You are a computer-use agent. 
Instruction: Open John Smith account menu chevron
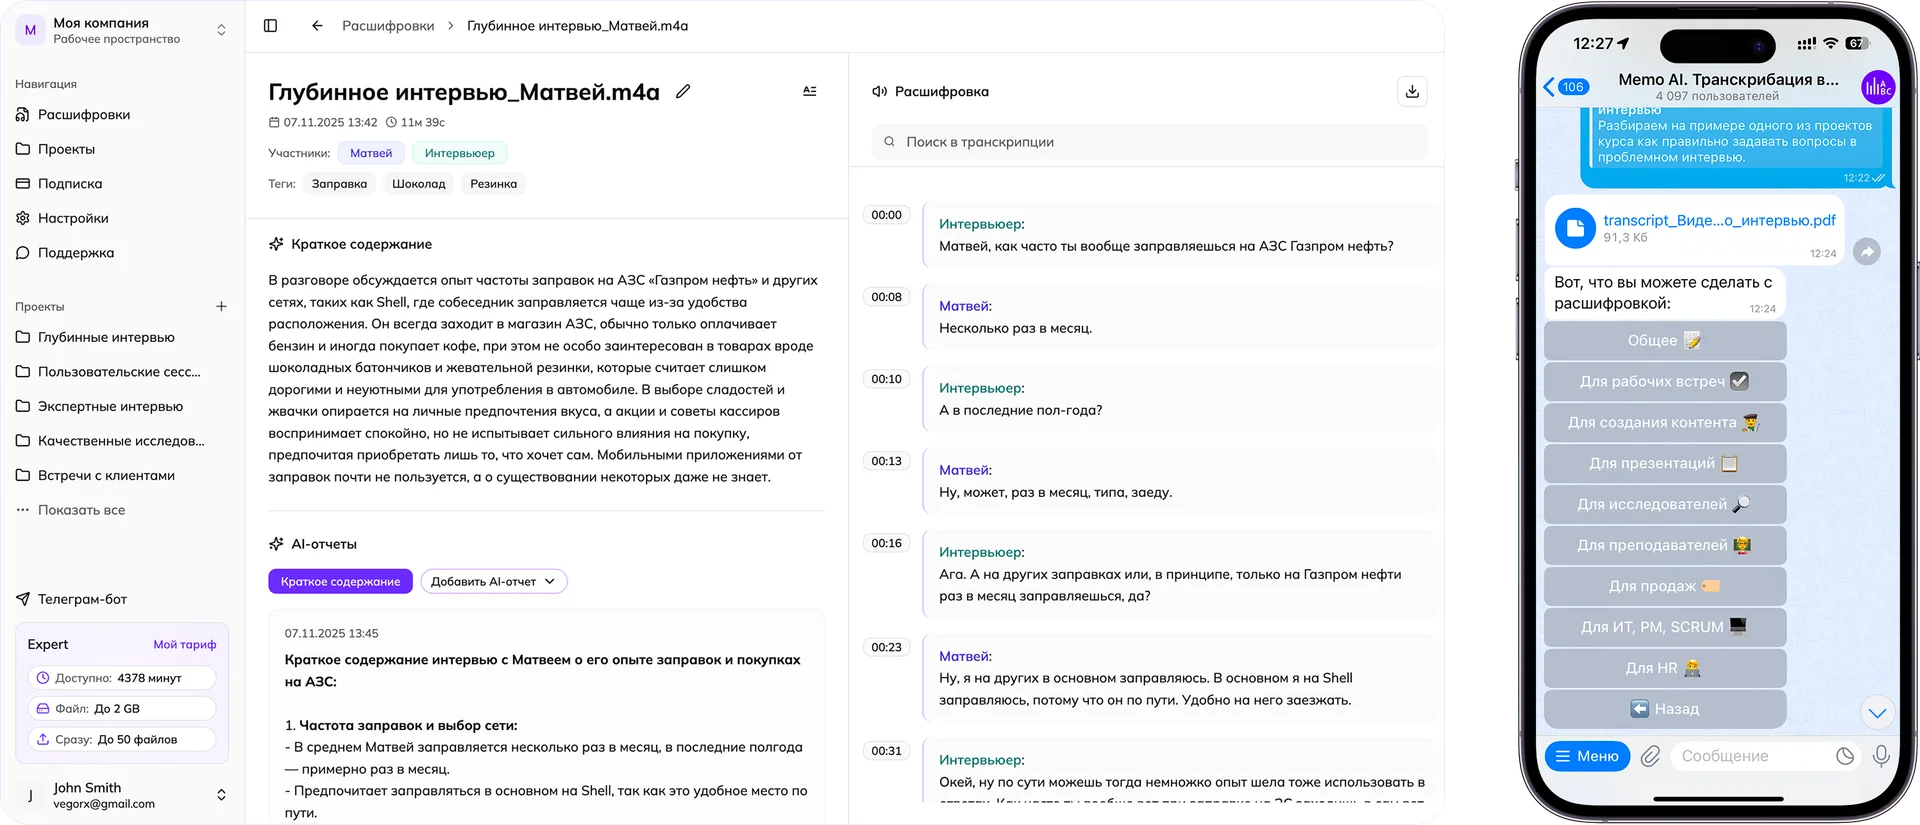[x=221, y=795]
